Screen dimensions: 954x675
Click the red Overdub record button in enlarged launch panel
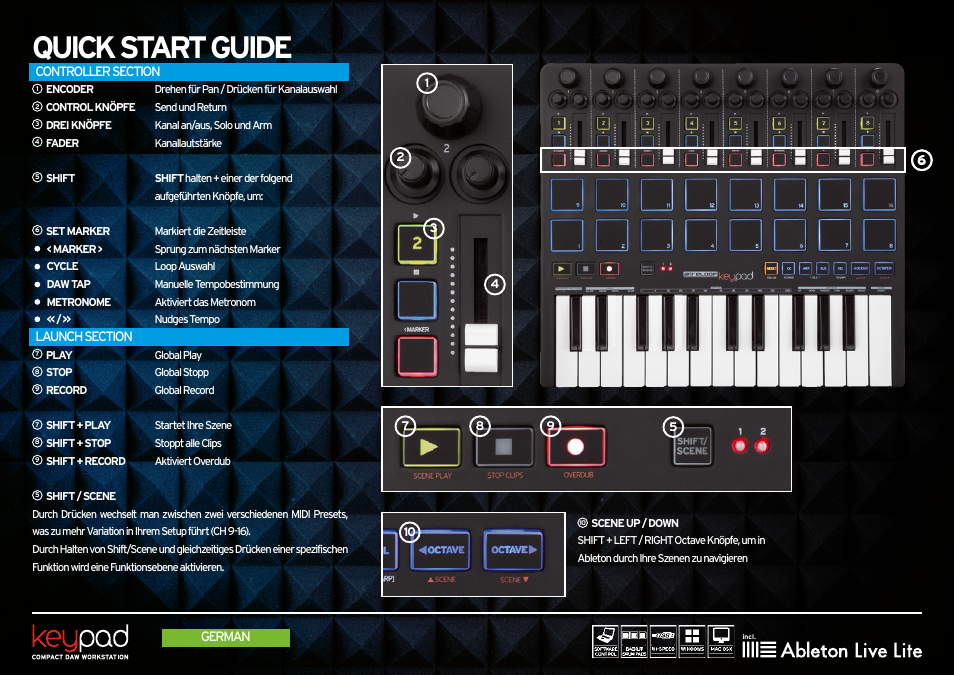[576, 447]
